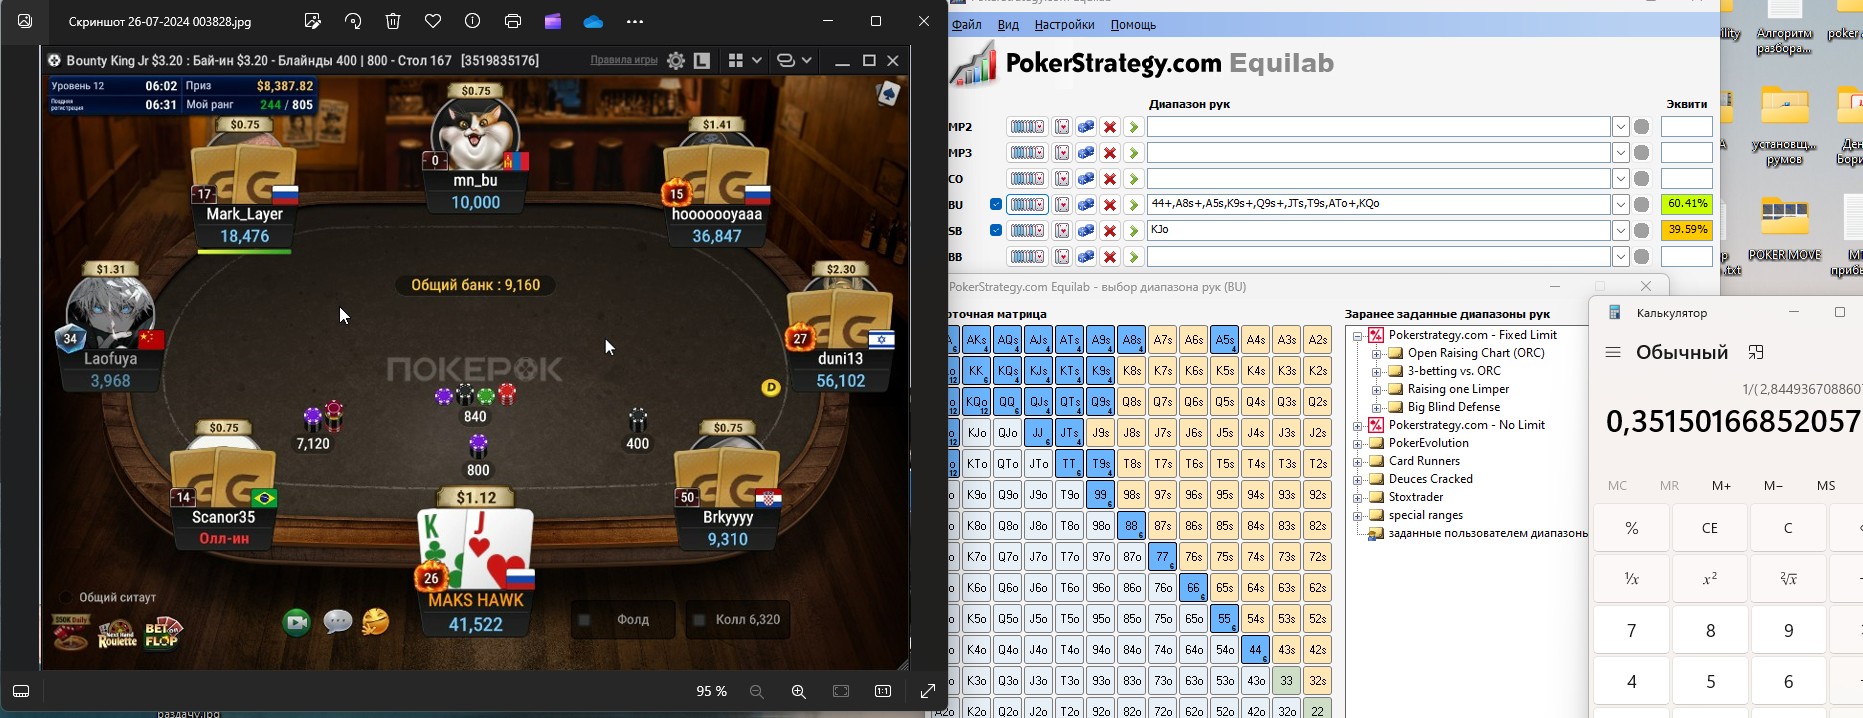The height and width of the screenshot is (718, 1863).
Task: Toggle the A5s cell in range matrix
Action: click(x=1225, y=340)
